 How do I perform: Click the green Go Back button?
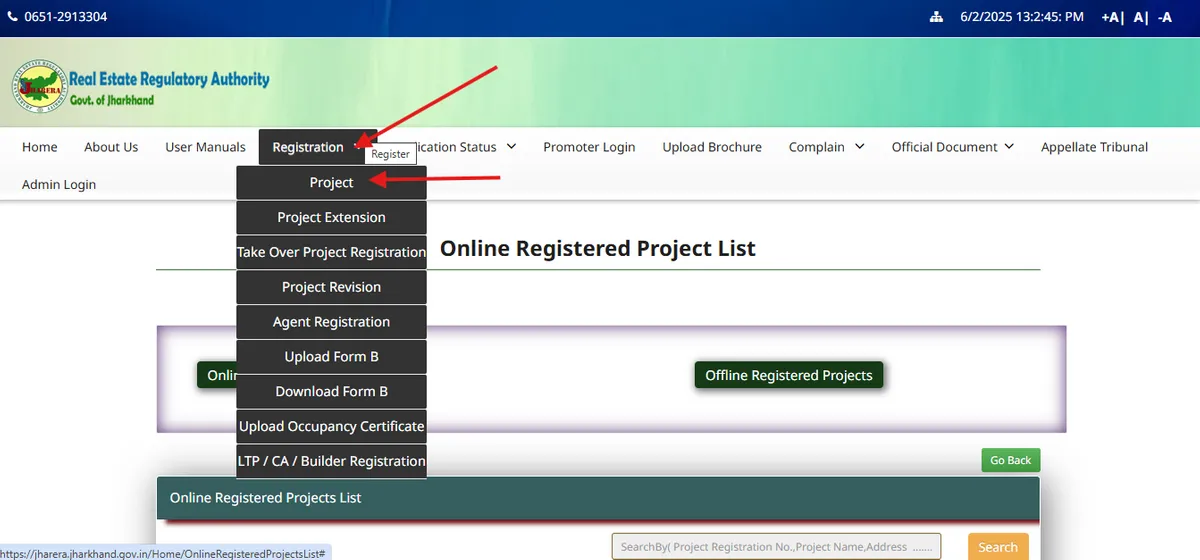coord(1010,460)
